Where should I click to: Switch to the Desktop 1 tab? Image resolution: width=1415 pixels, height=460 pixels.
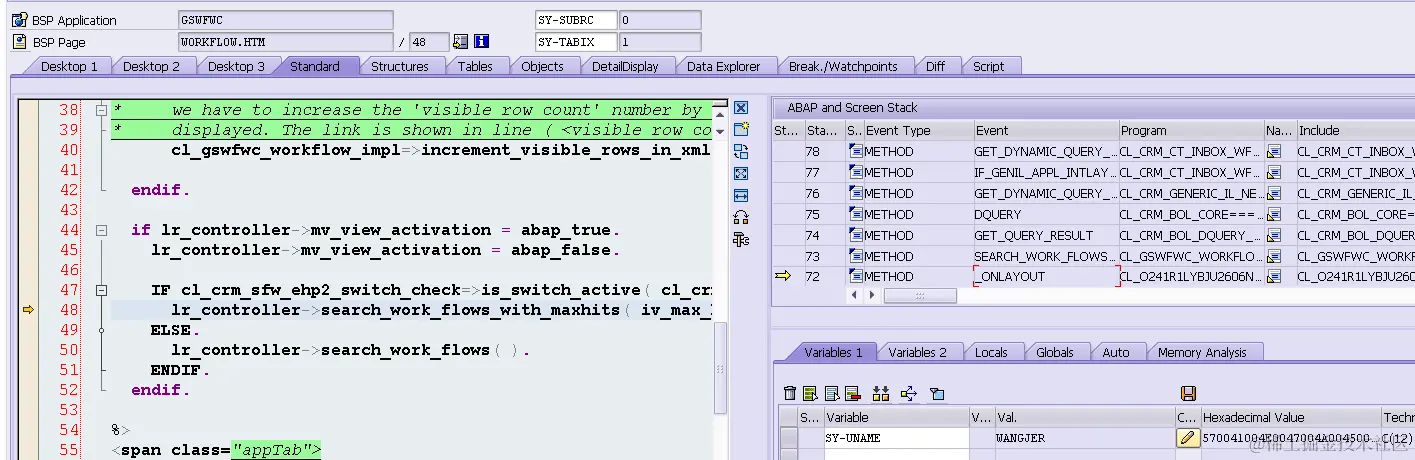(69, 66)
